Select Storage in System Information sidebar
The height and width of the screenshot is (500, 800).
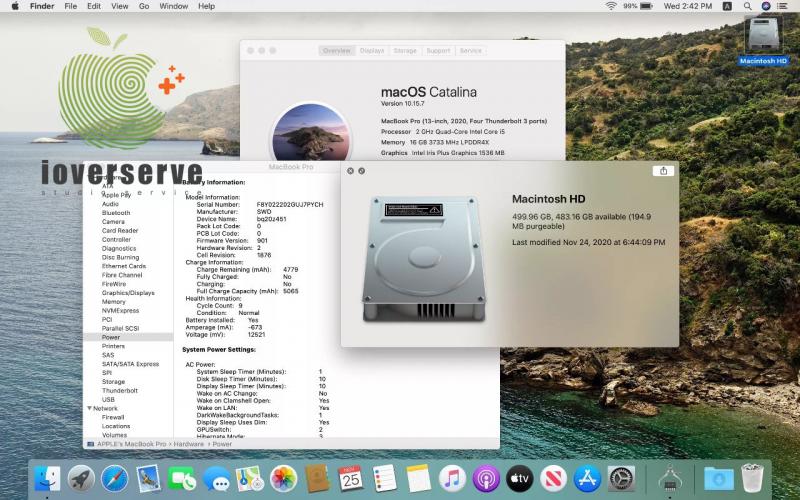(x=113, y=382)
